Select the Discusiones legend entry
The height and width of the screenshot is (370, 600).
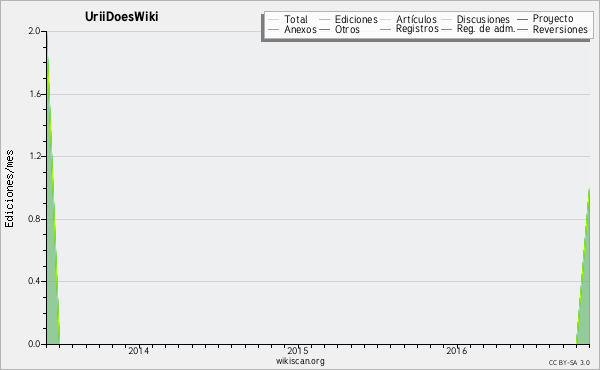(483, 19)
